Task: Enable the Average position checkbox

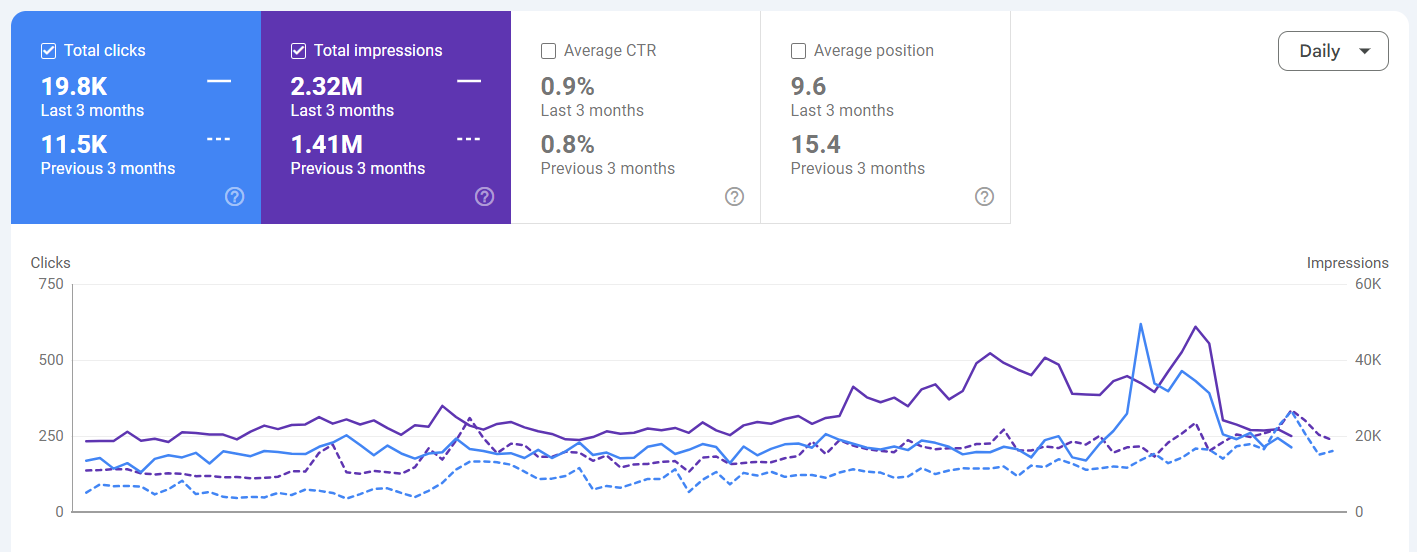Action: coord(798,51)
